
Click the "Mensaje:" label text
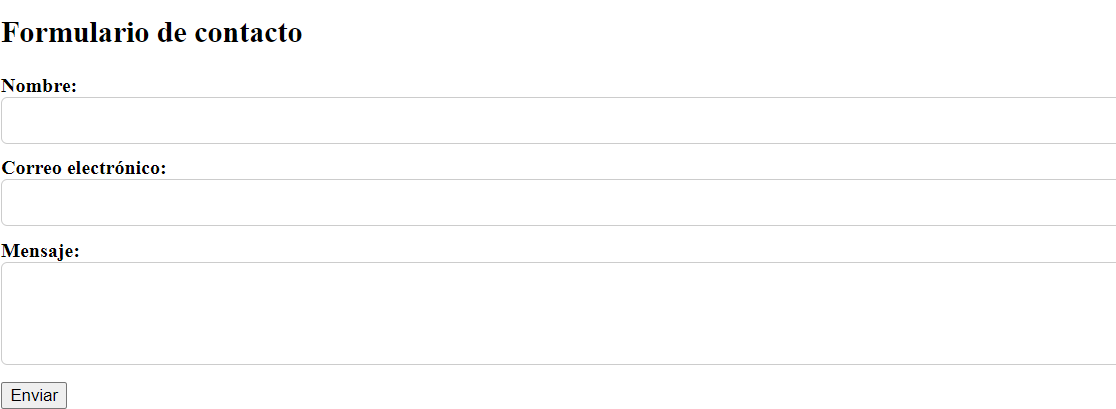pos(41,251)
